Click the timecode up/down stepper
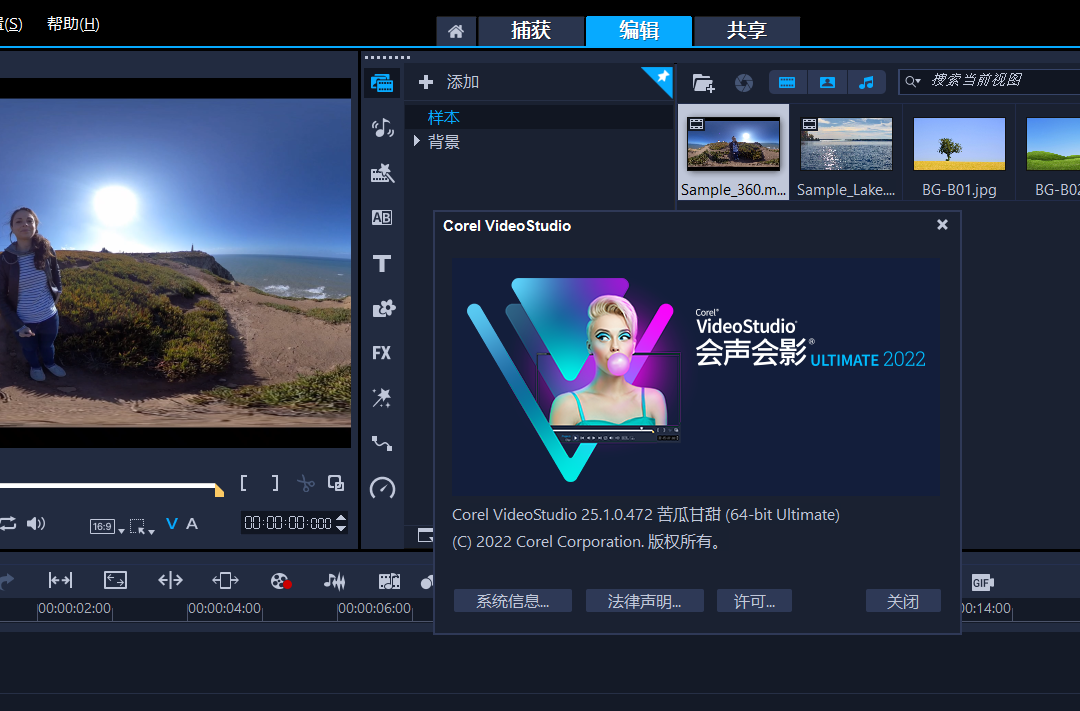The height and width of the screenshot is (711, 1080). [x=341, y=523]
